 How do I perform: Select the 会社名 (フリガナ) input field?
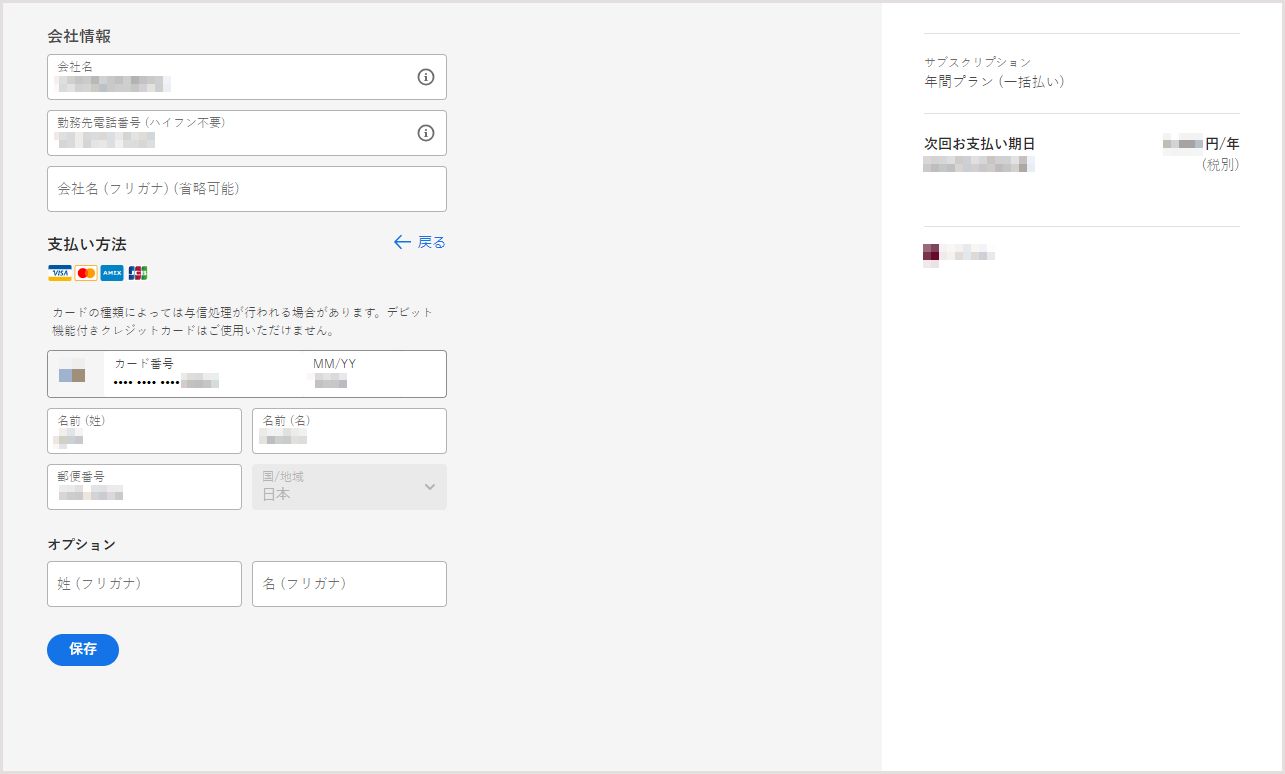click(246, 189)
